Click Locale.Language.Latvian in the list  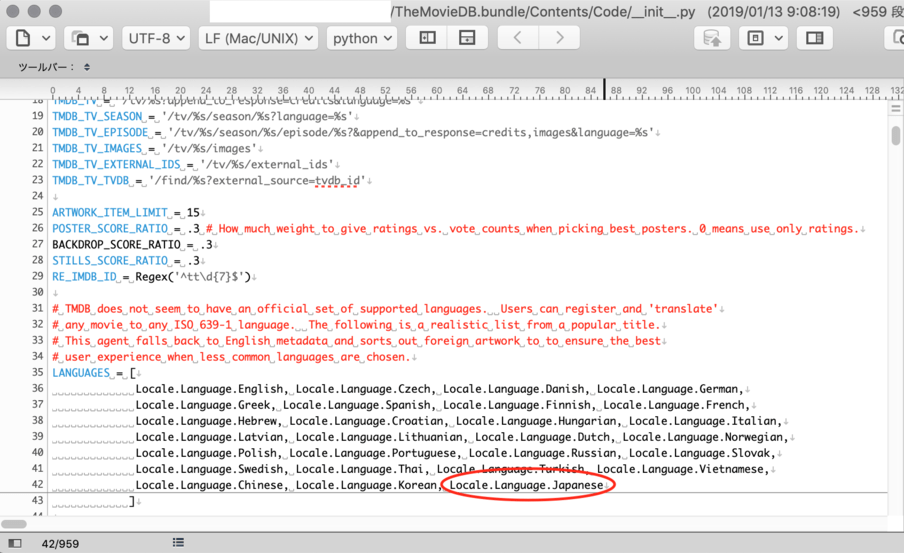[210, 437]
